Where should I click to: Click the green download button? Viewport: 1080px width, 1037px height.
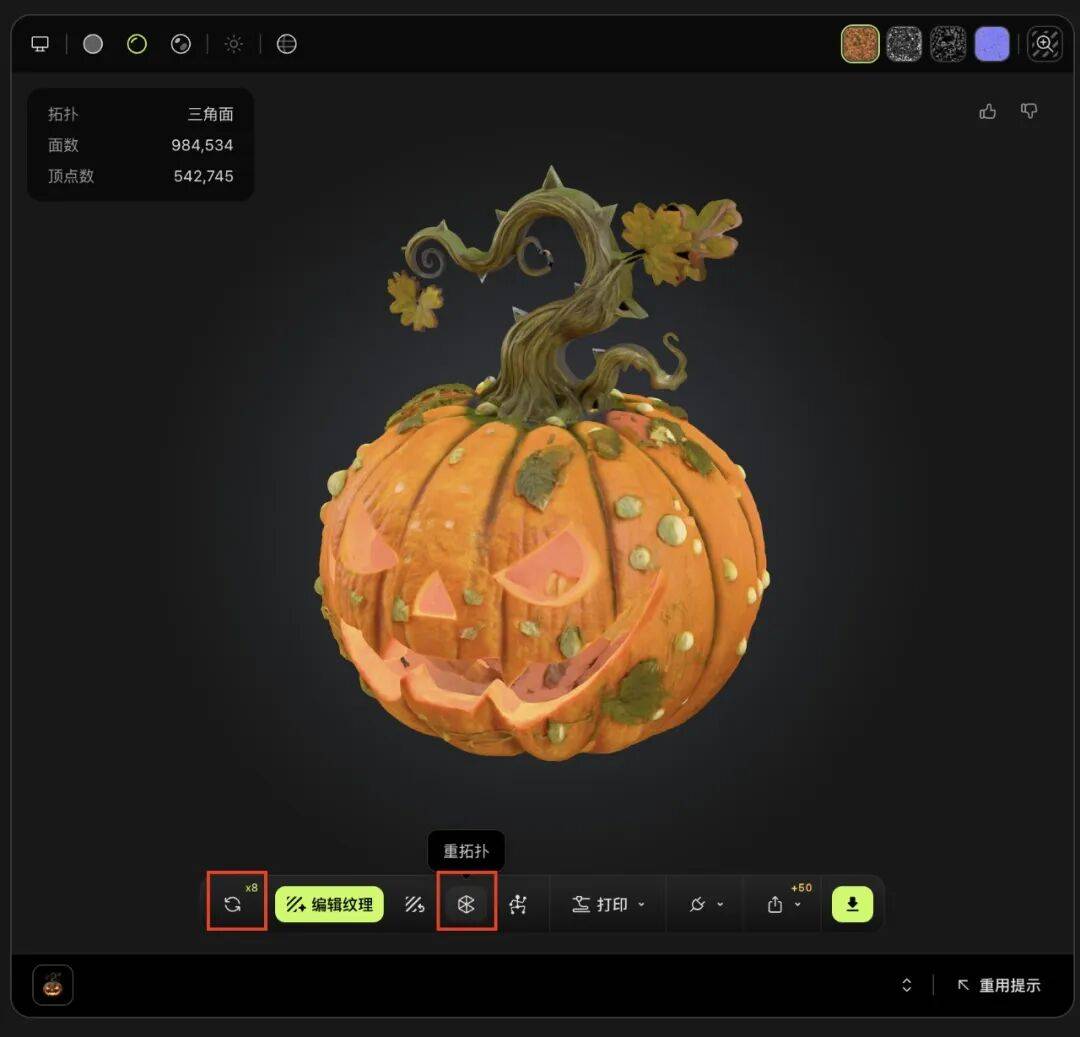point(852,904)
